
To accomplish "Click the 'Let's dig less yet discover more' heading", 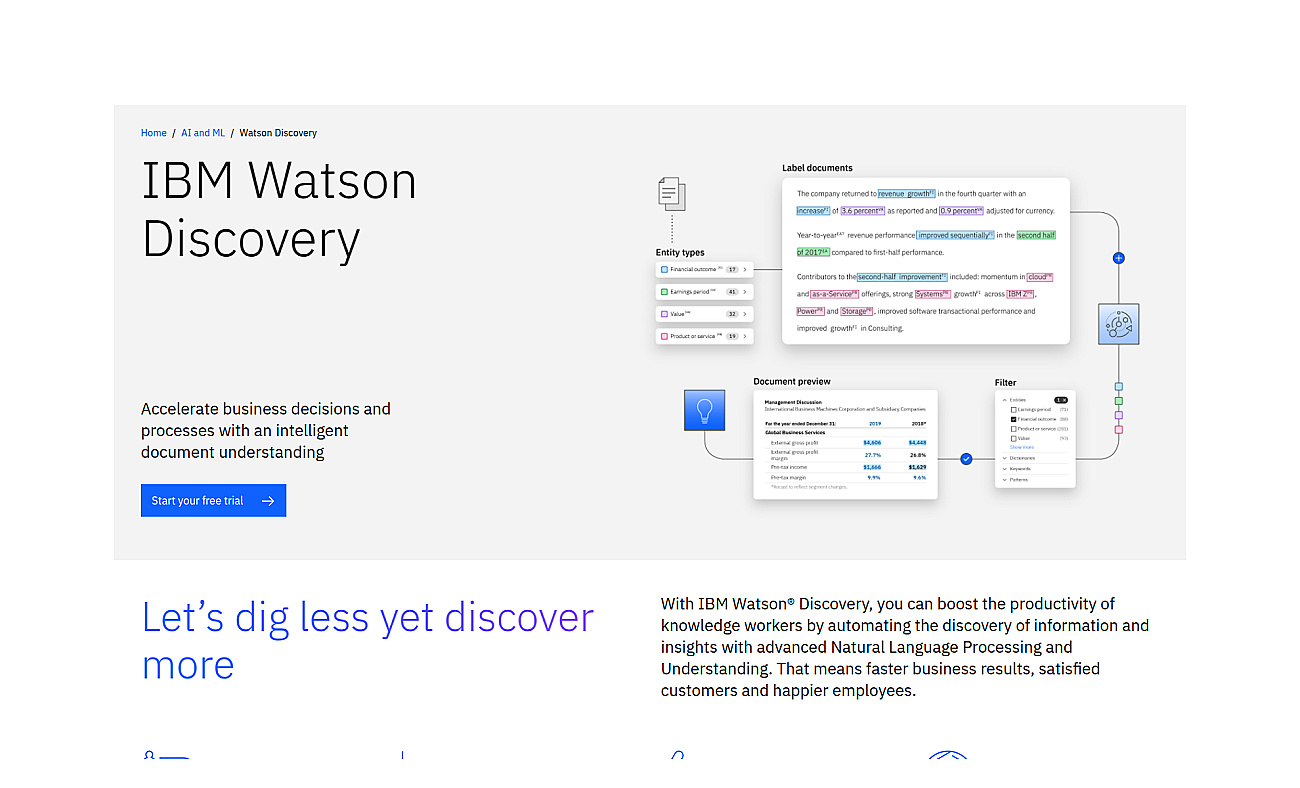I will (x=368, y=640).
